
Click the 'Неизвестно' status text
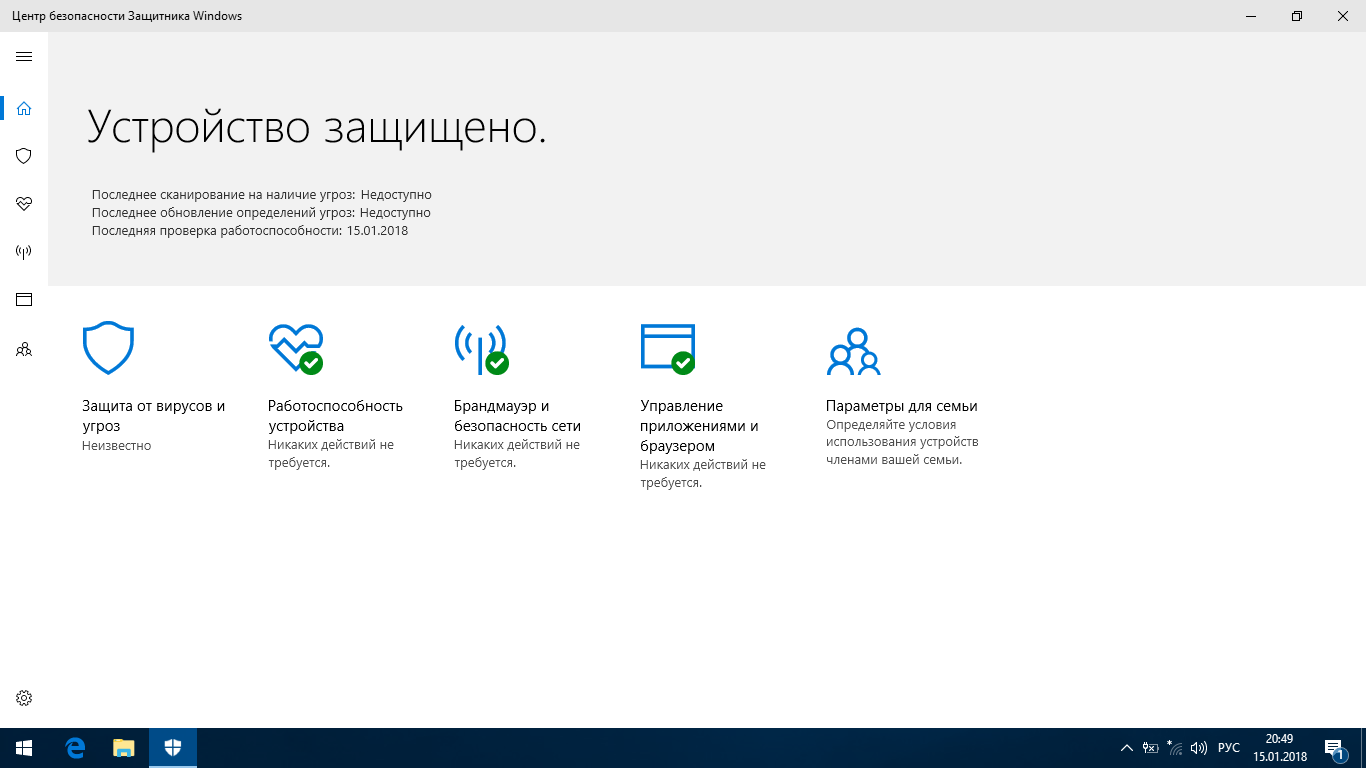tap(117, 446)
